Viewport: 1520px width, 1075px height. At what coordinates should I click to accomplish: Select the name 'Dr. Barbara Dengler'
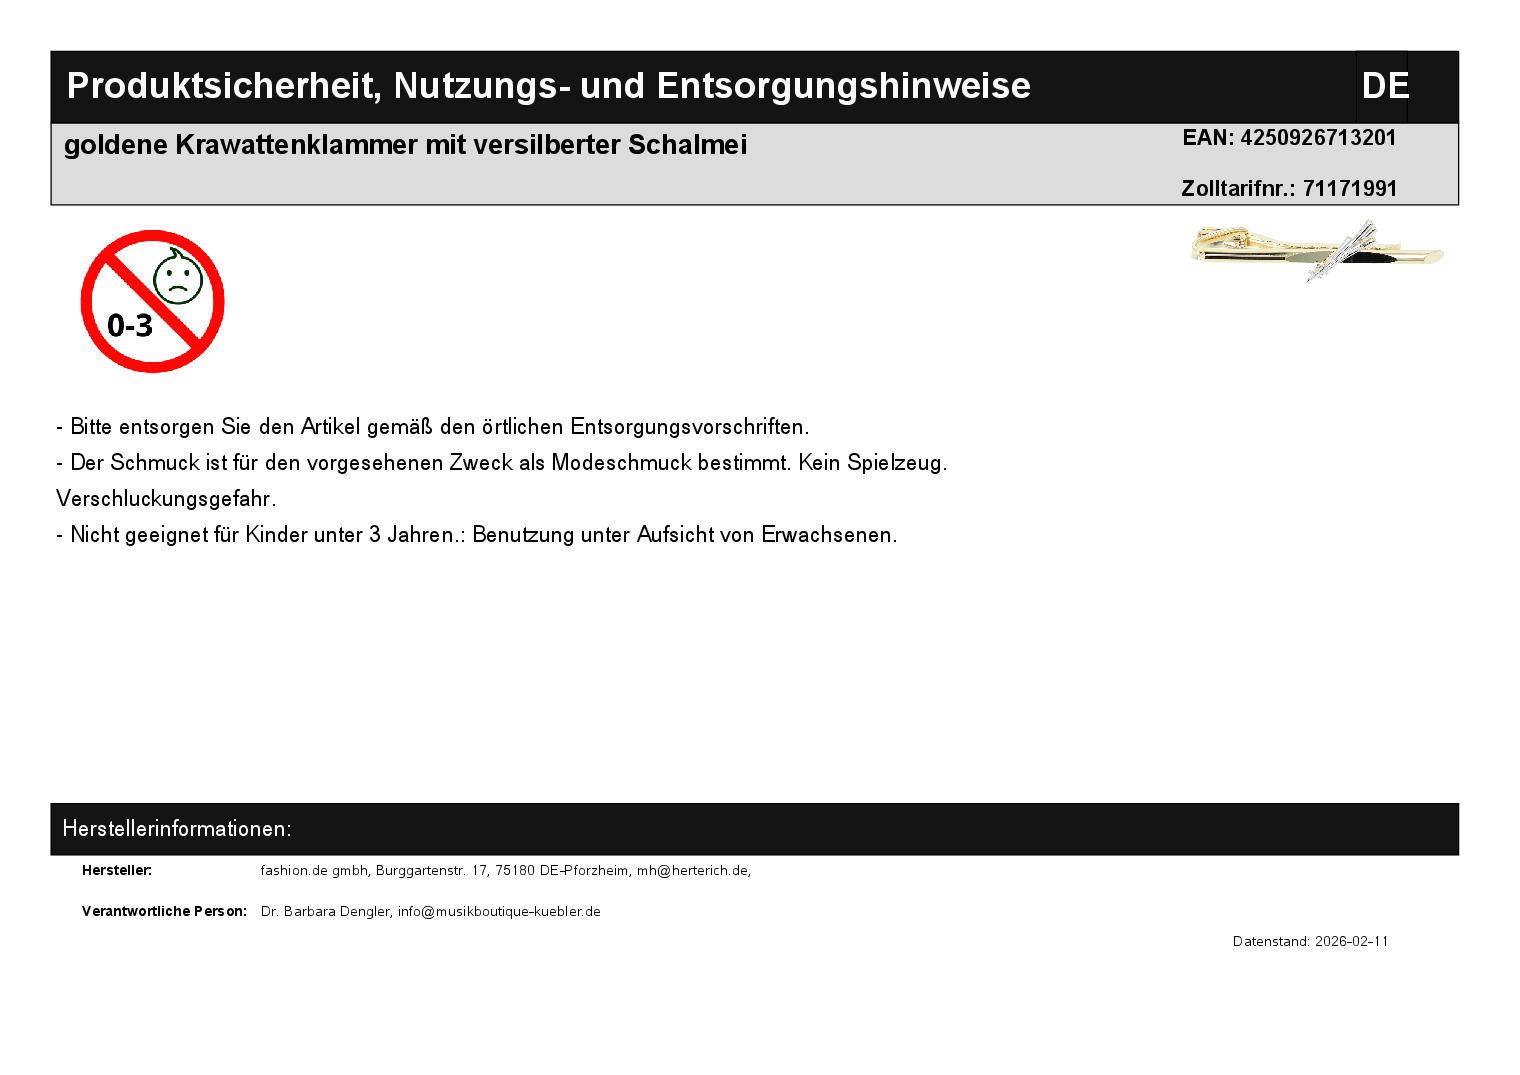pos(325,911)
